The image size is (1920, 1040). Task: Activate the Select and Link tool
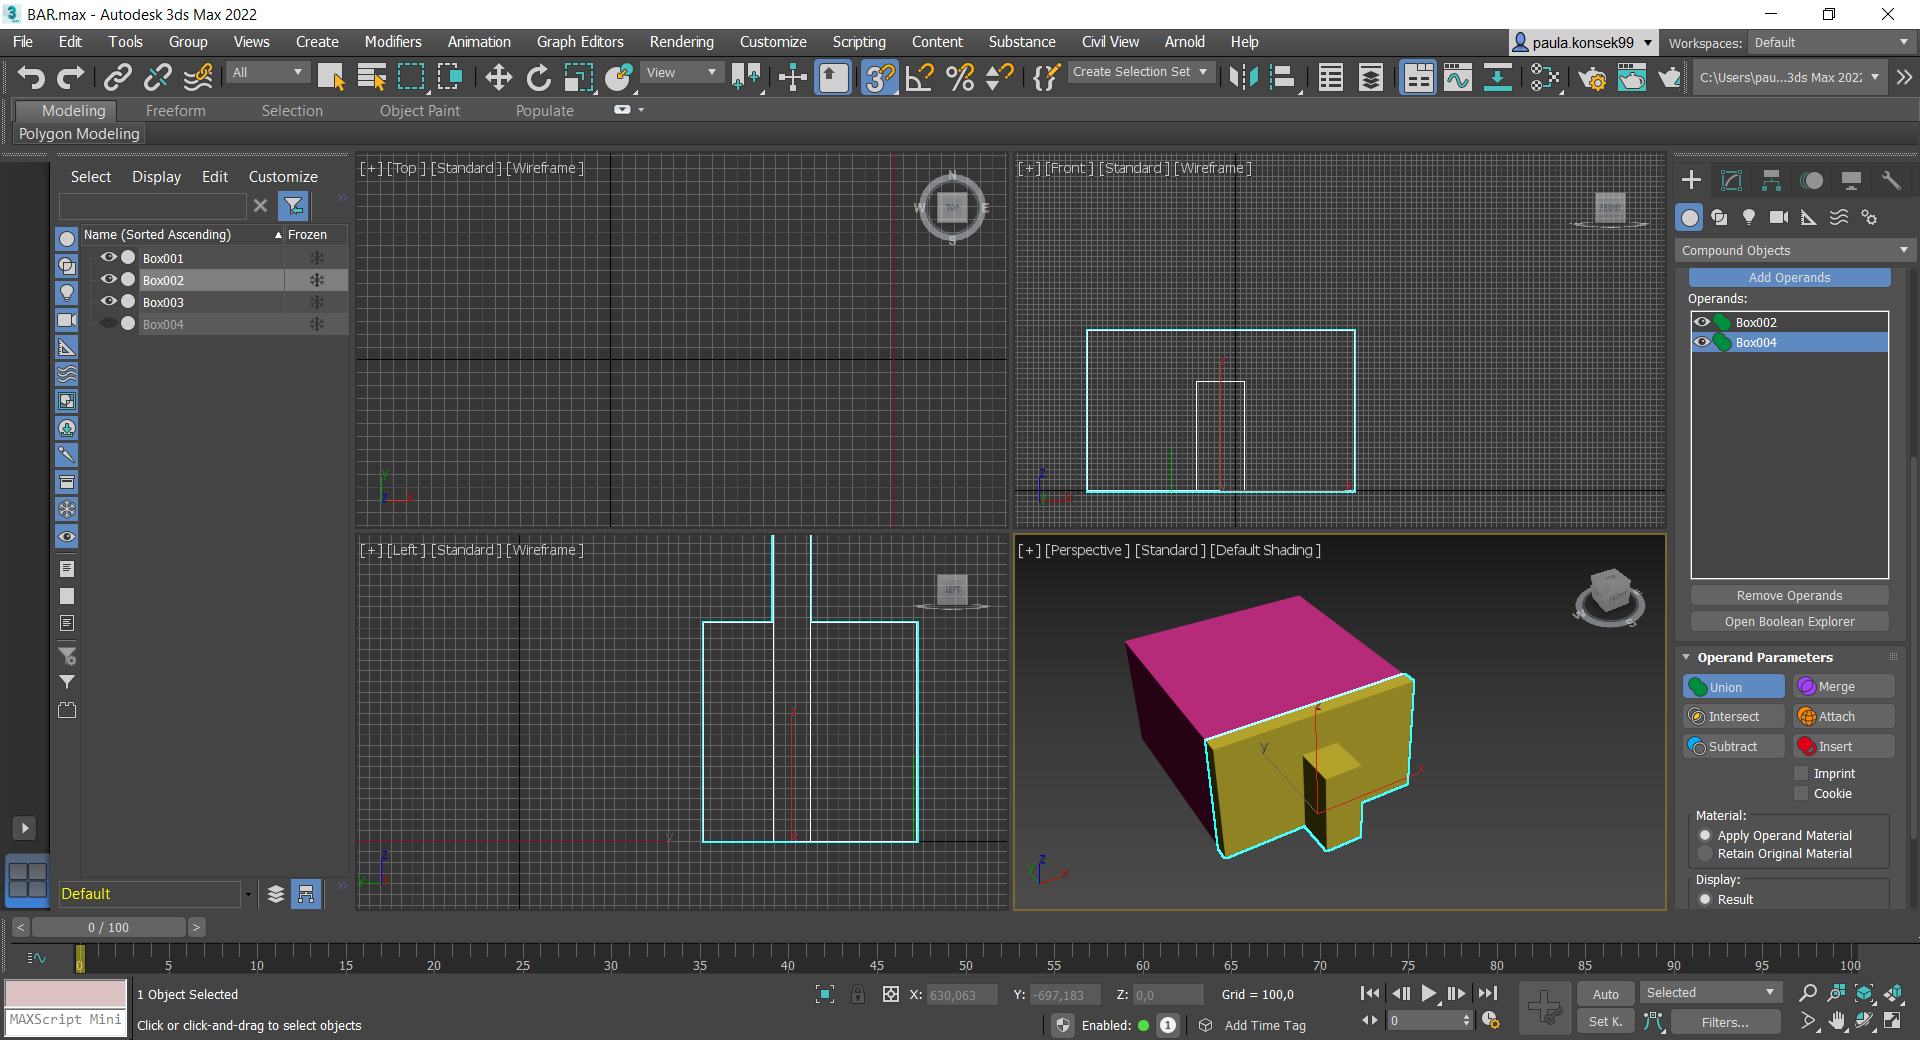[118, 77]
